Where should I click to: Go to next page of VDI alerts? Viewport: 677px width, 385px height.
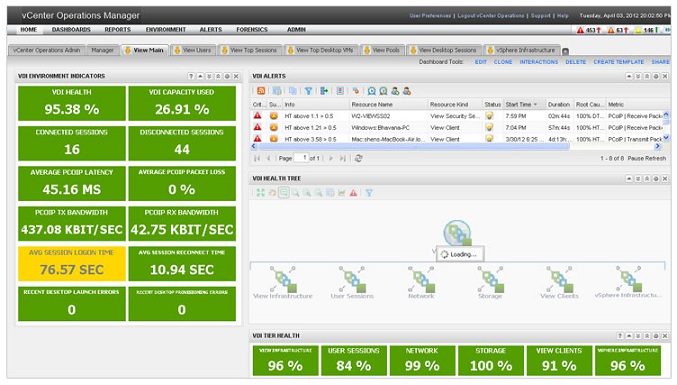[x=331, y=158]
